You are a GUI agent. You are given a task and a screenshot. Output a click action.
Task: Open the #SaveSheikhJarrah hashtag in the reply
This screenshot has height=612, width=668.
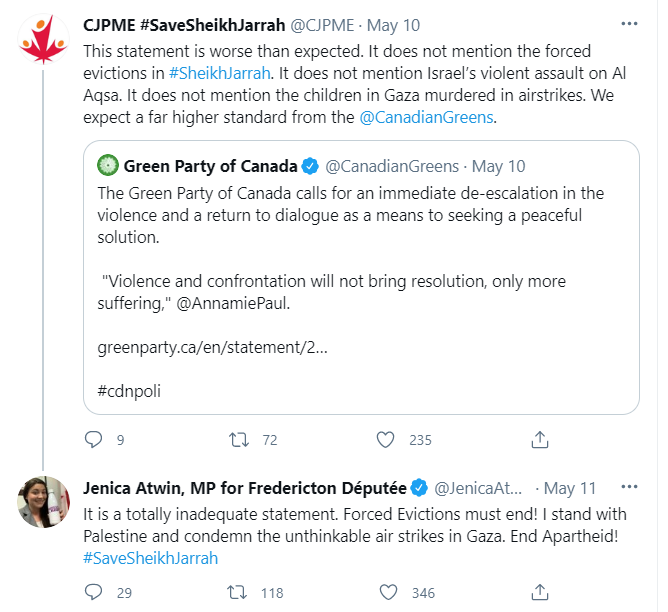[150, 558]
